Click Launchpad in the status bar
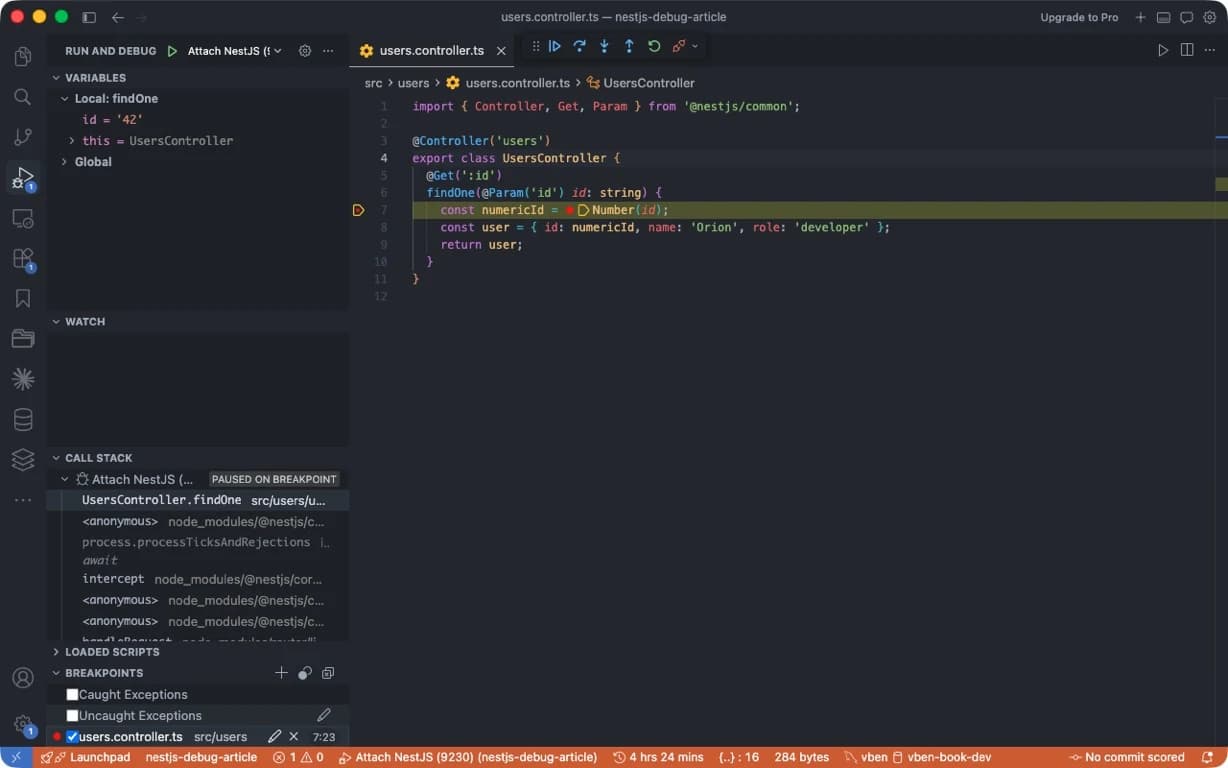 (92, 757)
